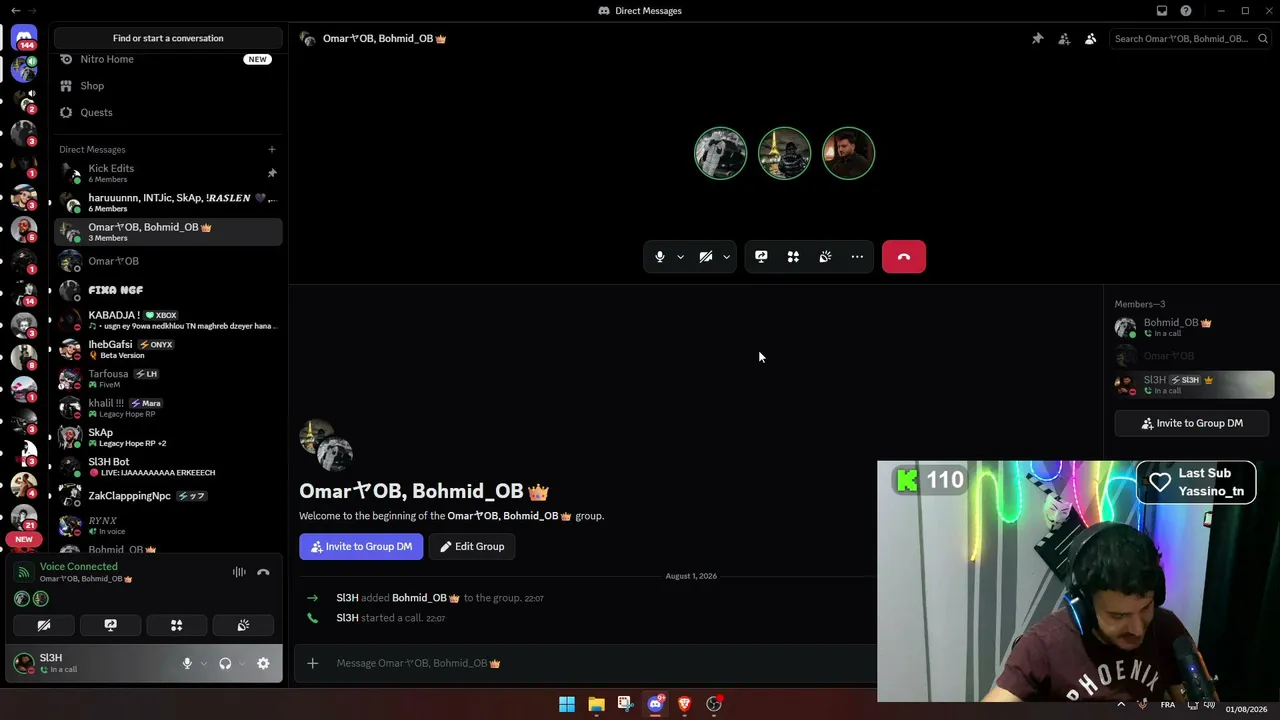The height and width of the screenshot is (720, 1280).
Task: Open User Settings gear
Action: pyautogui.click(x=263, y=663)
